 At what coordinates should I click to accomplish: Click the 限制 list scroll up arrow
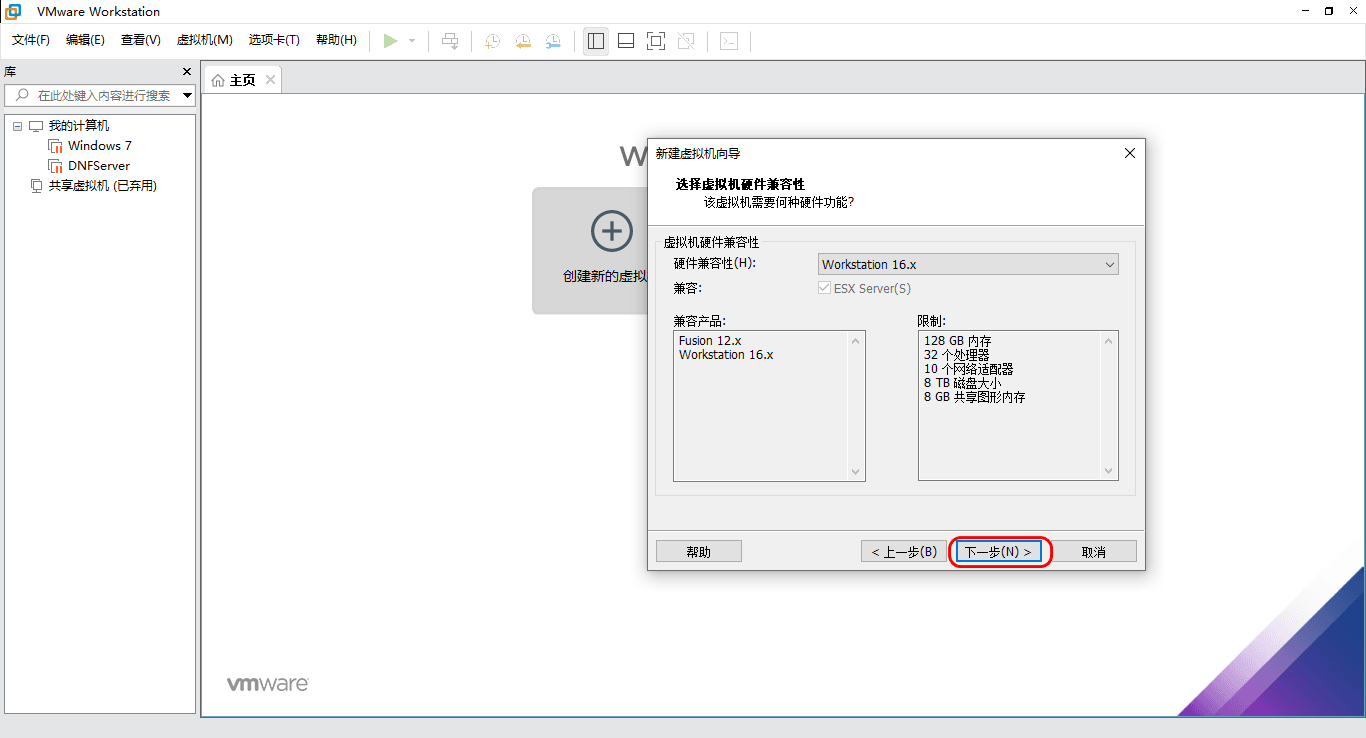1108,342
